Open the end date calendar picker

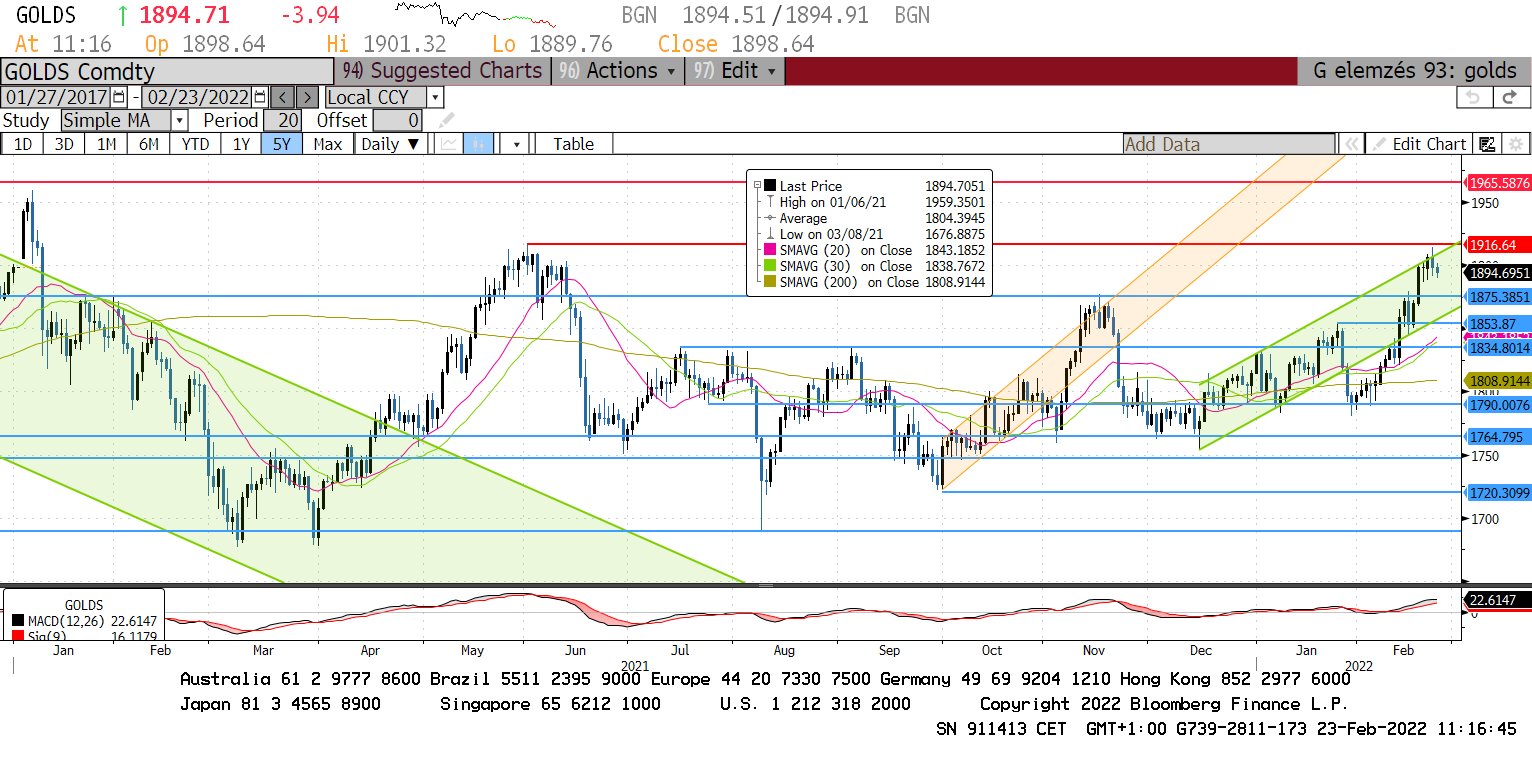260,97
